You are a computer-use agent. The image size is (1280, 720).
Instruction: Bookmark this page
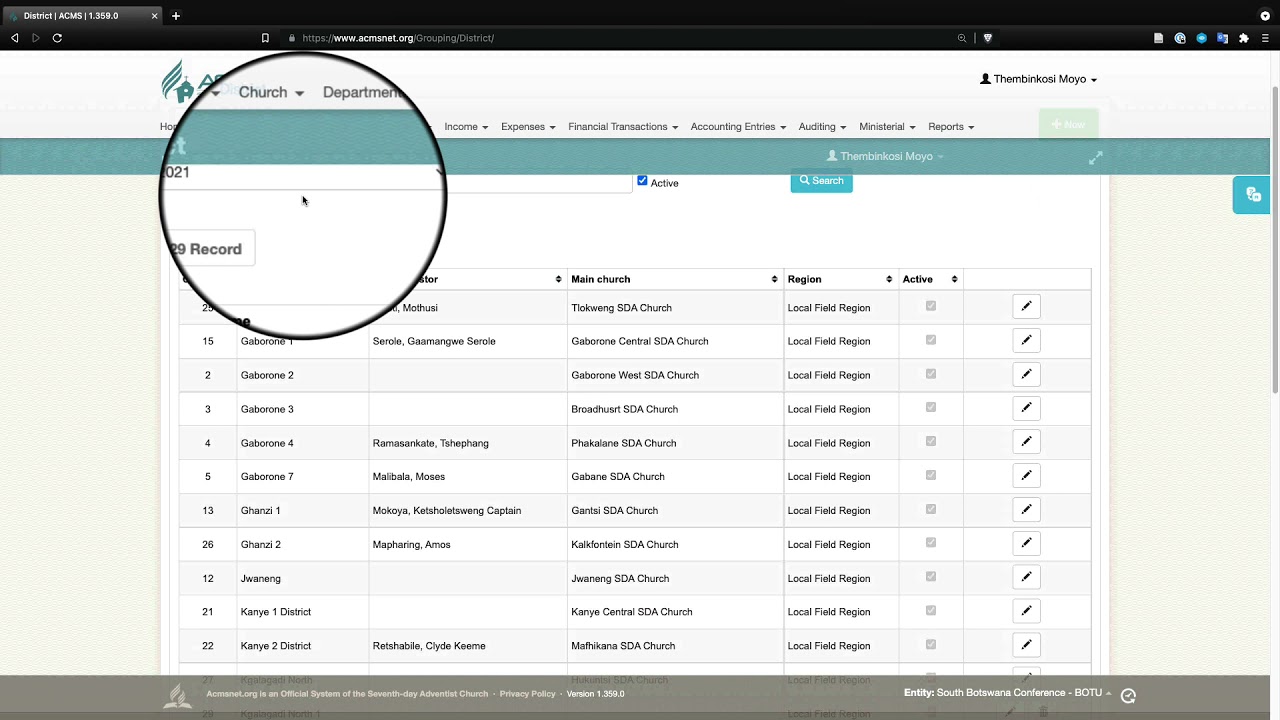[x=265, y=38]
